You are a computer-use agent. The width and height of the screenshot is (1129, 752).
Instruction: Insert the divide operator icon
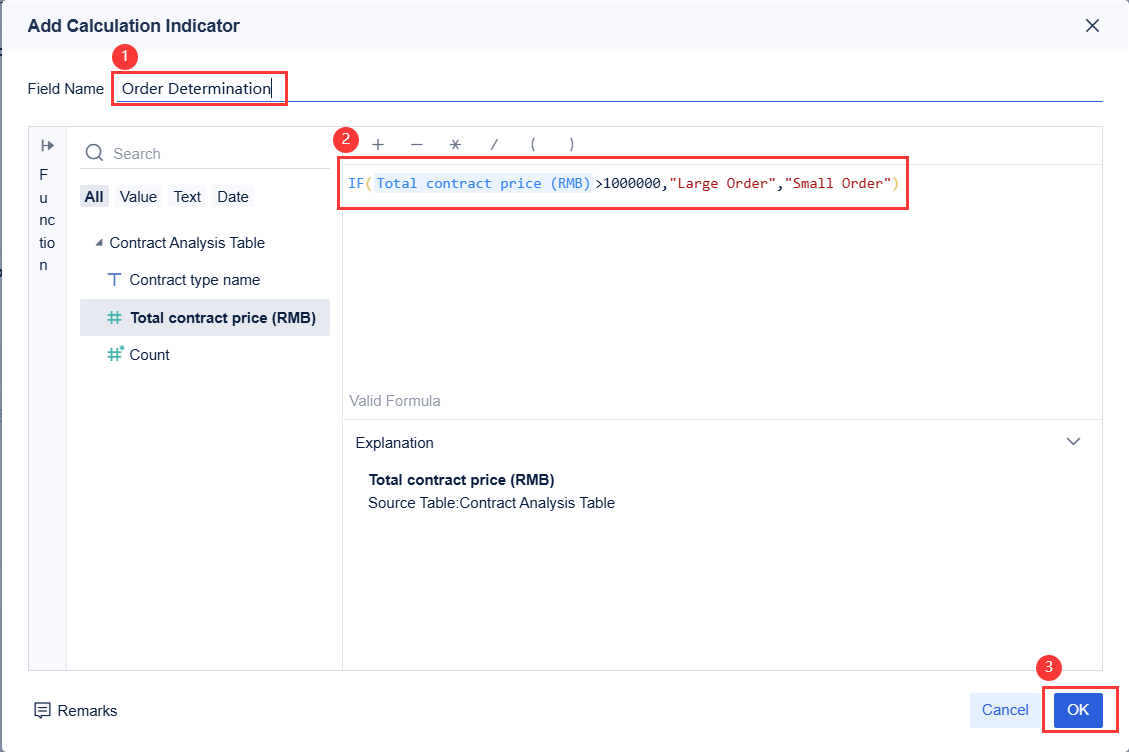[x=494, y=144]
